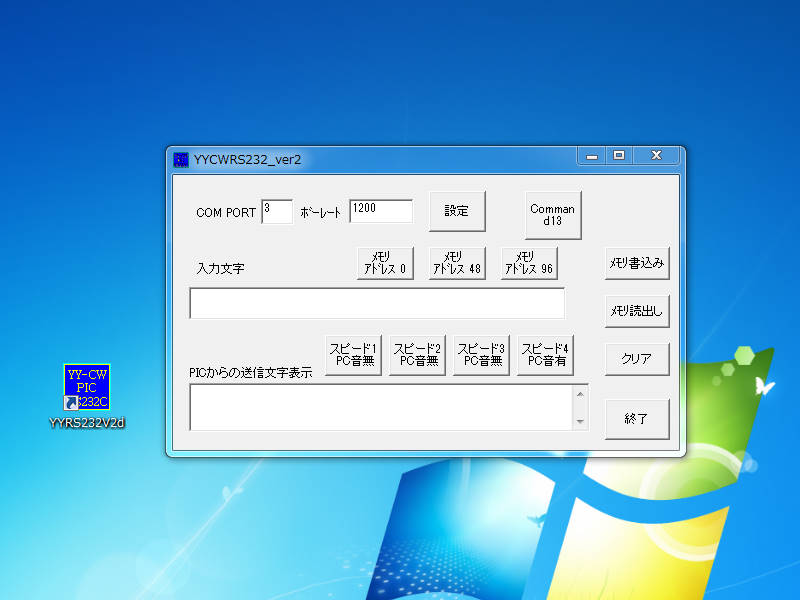This screenshot has height=600, width=800.
Task: Choose スピード3 PC音無 button
Action: point(481,355)
